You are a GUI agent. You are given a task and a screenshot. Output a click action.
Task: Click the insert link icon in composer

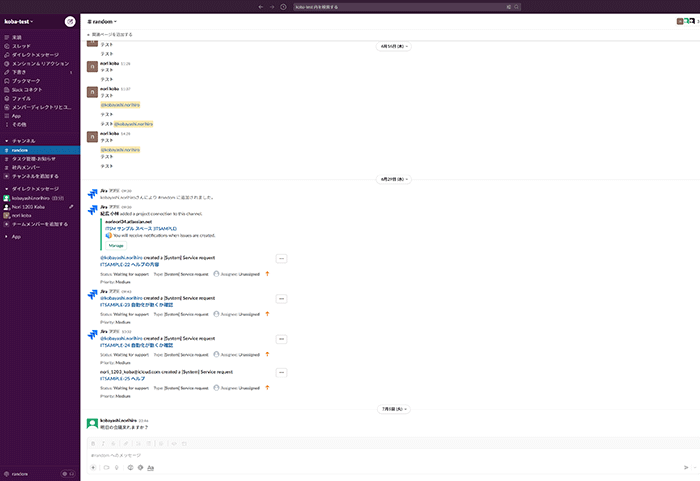pos(126,443)
